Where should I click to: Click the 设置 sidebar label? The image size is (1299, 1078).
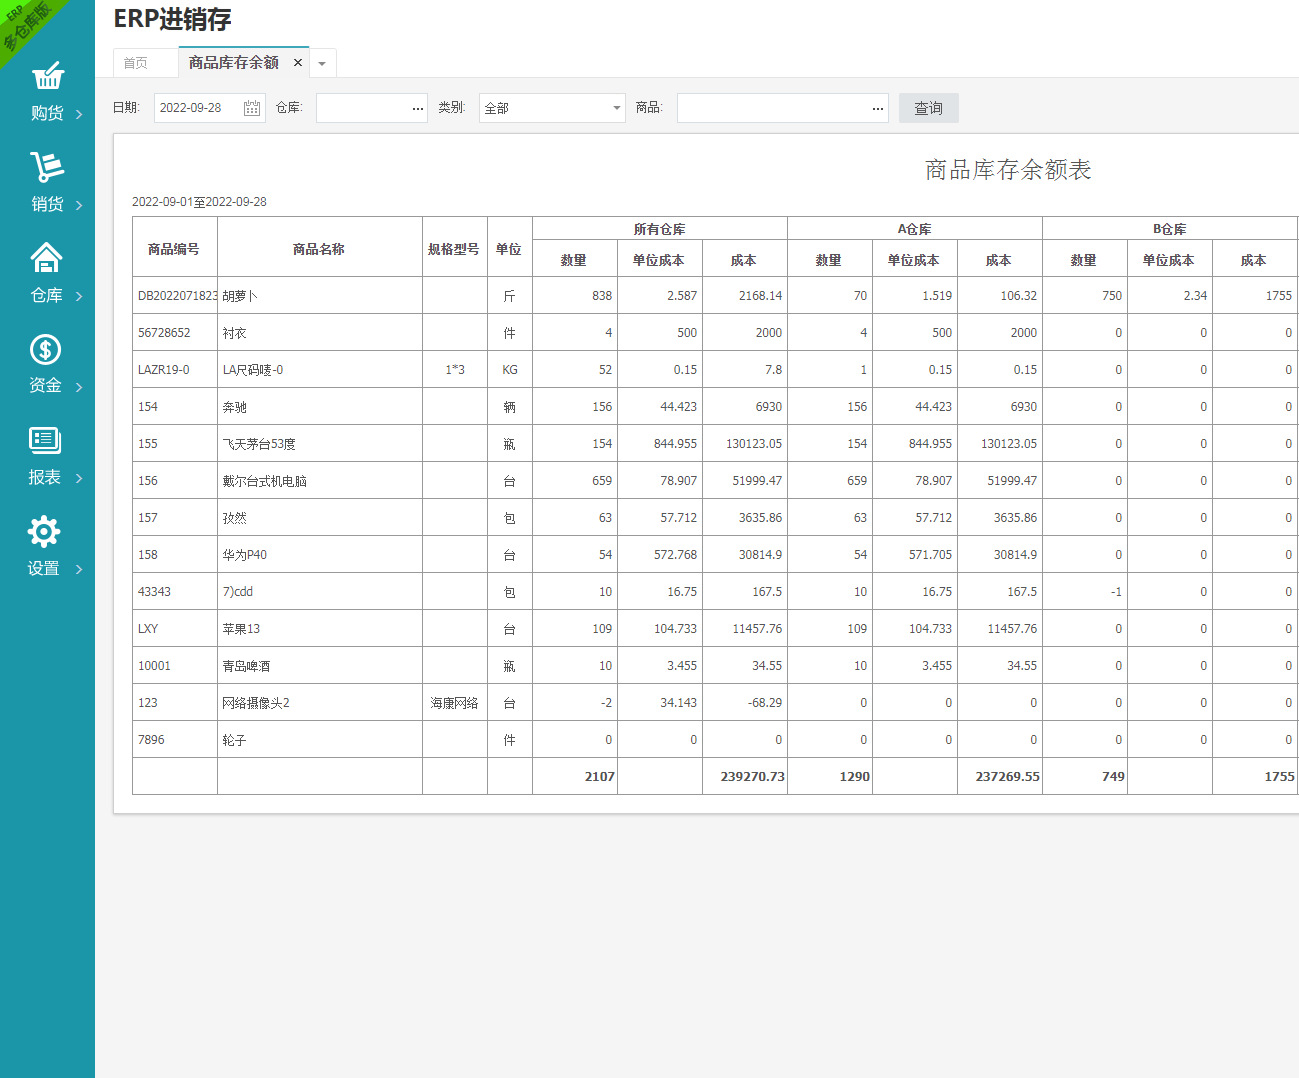click(x=43, y=568)
